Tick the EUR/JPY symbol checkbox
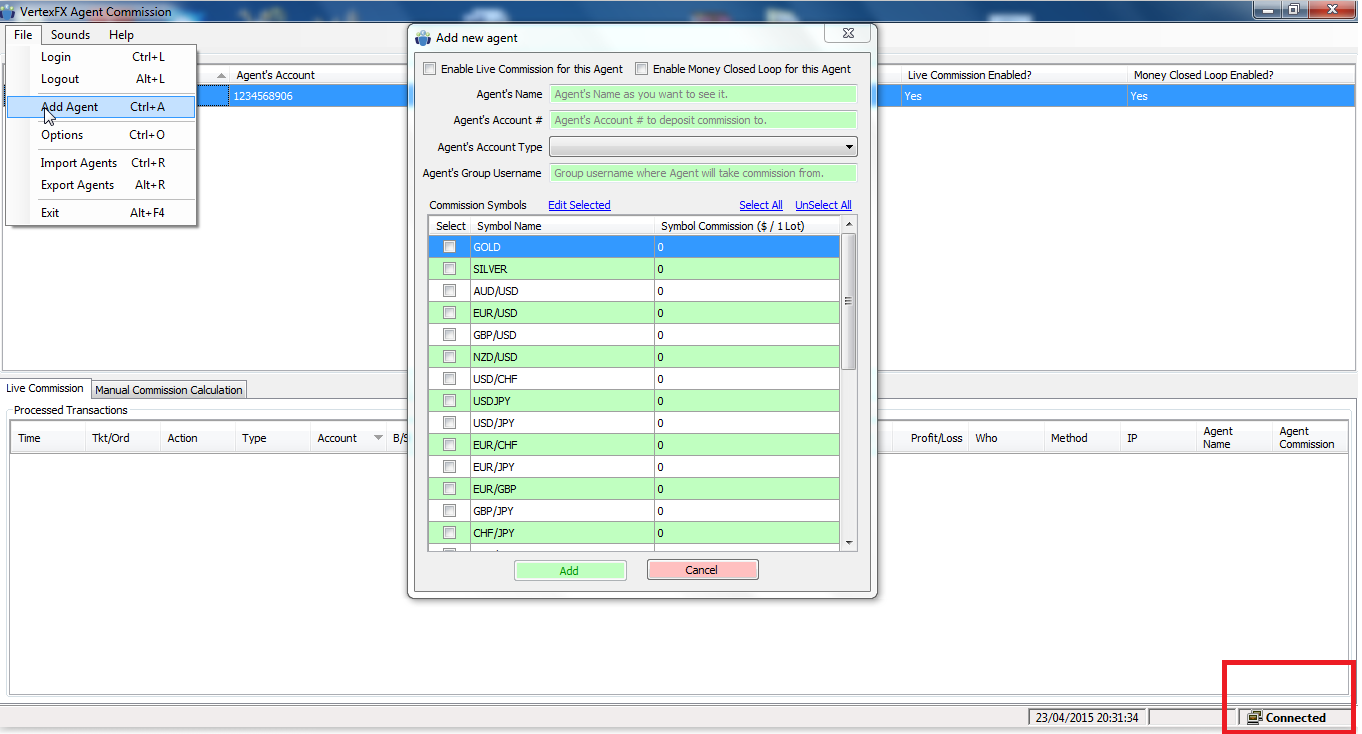Viewport: 1362px width, 734px height. pyautogui.click(x=450, y=467)
